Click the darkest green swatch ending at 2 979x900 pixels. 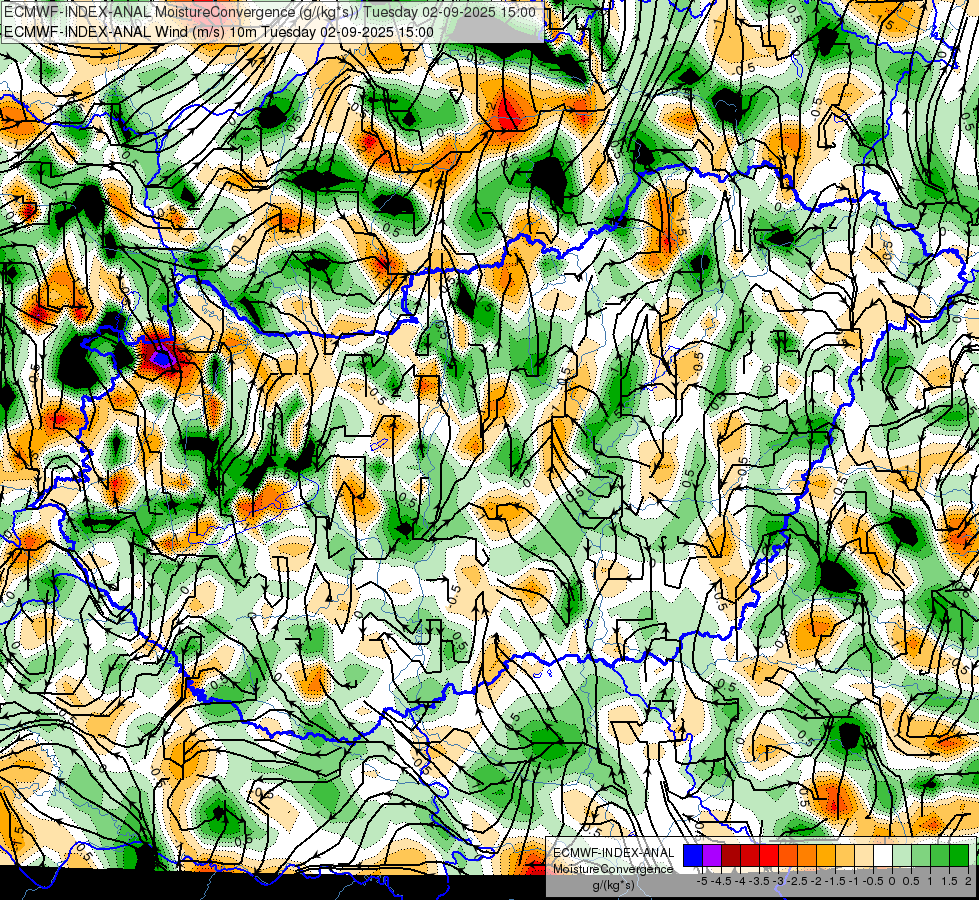coord(959,856)
